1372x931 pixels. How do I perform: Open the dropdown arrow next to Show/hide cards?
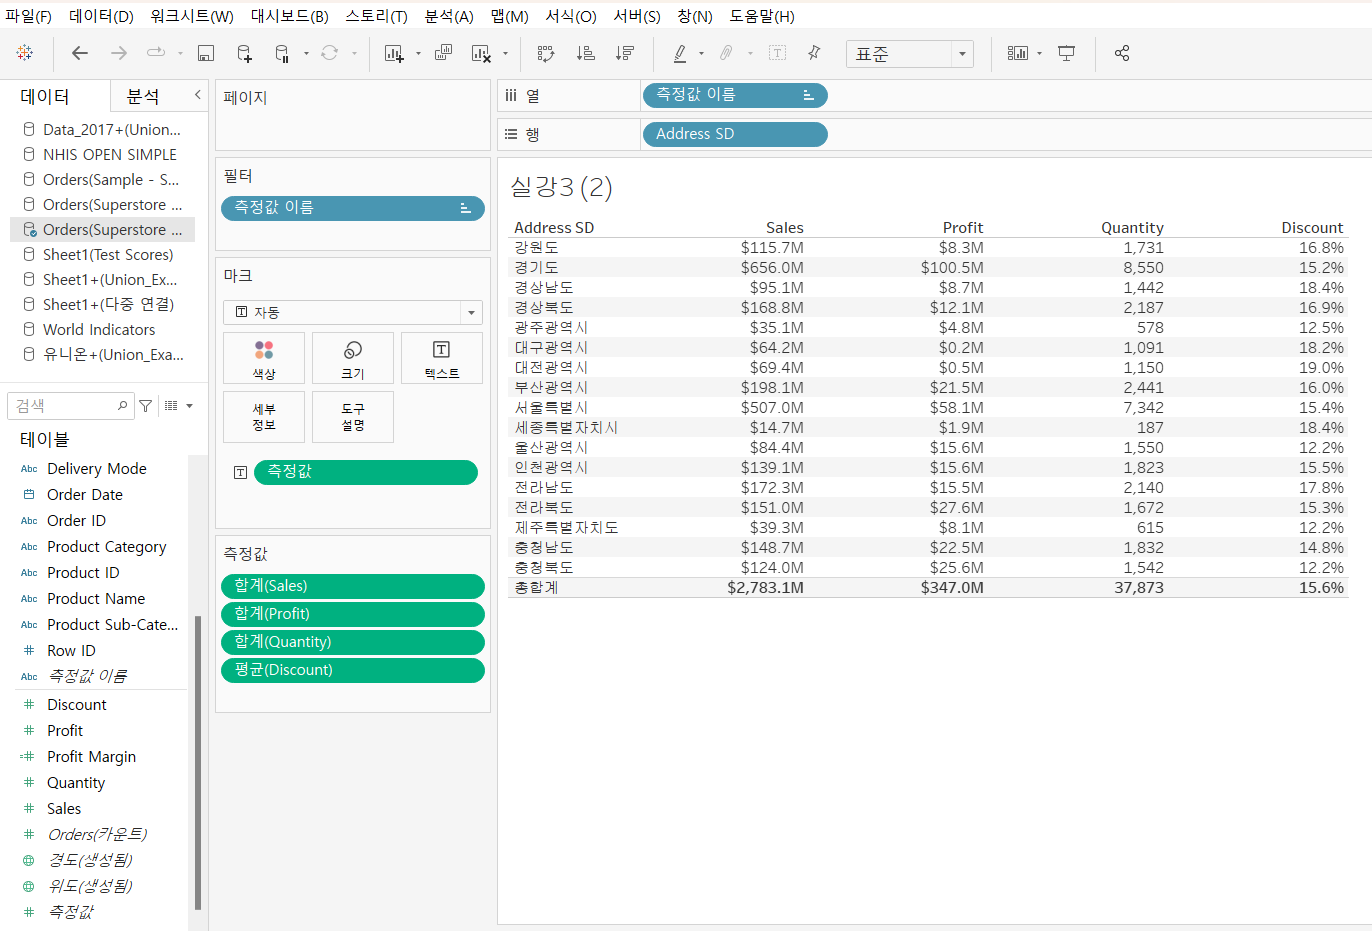(x=1040, y=54)
